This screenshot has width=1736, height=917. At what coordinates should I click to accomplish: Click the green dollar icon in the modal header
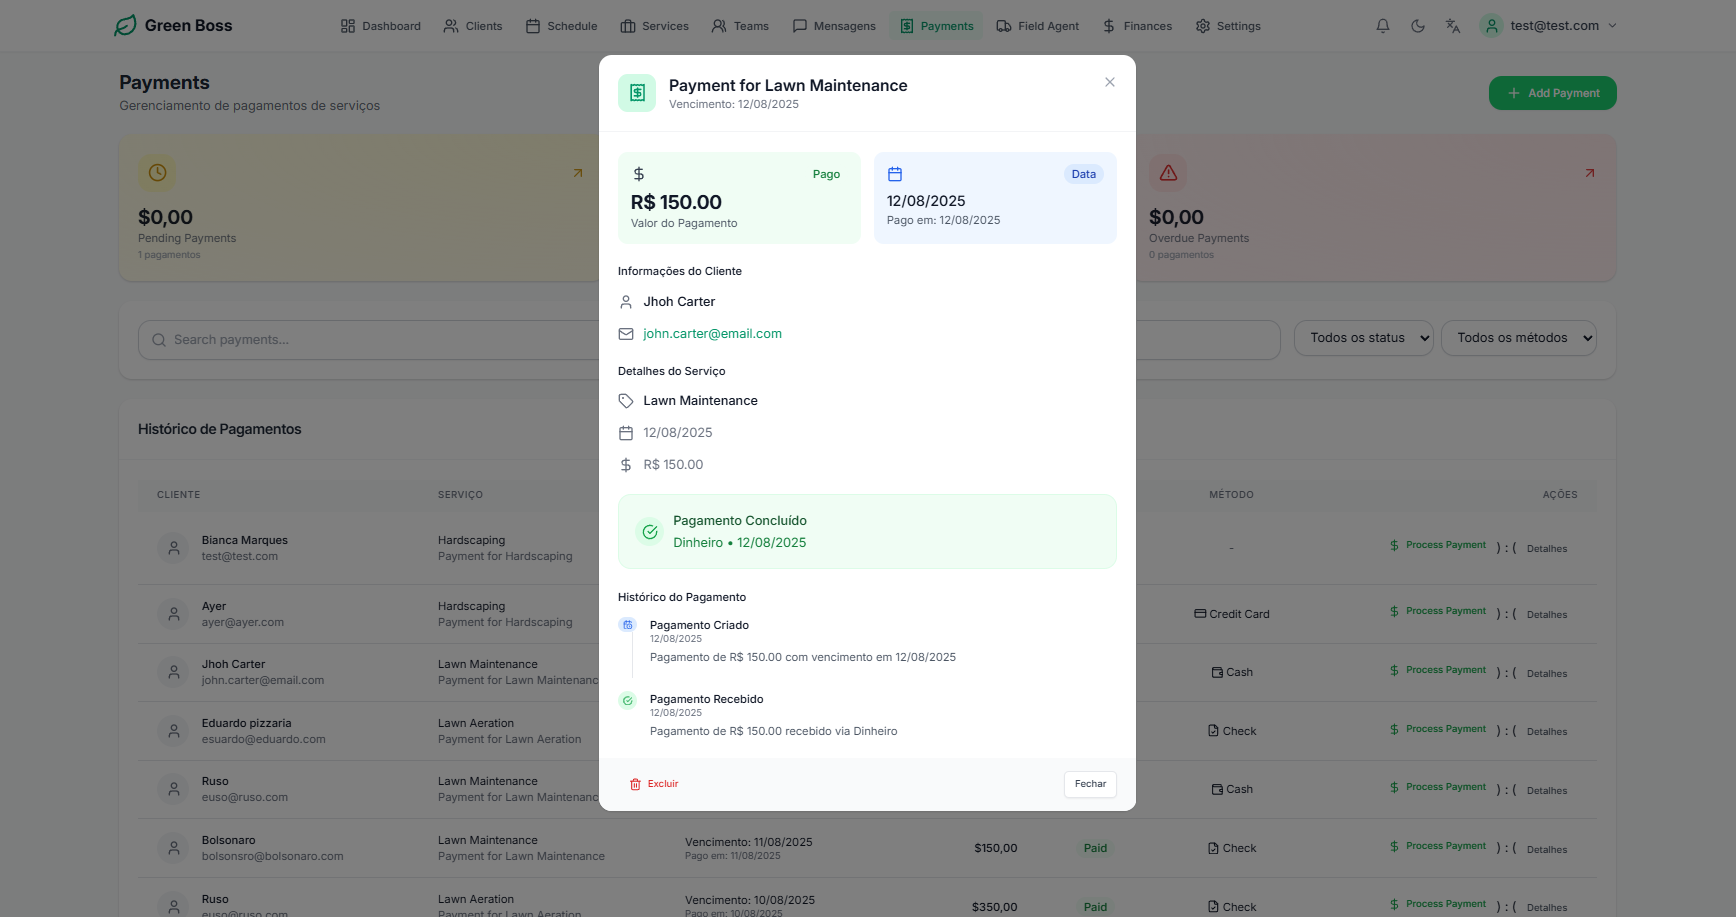637,92
